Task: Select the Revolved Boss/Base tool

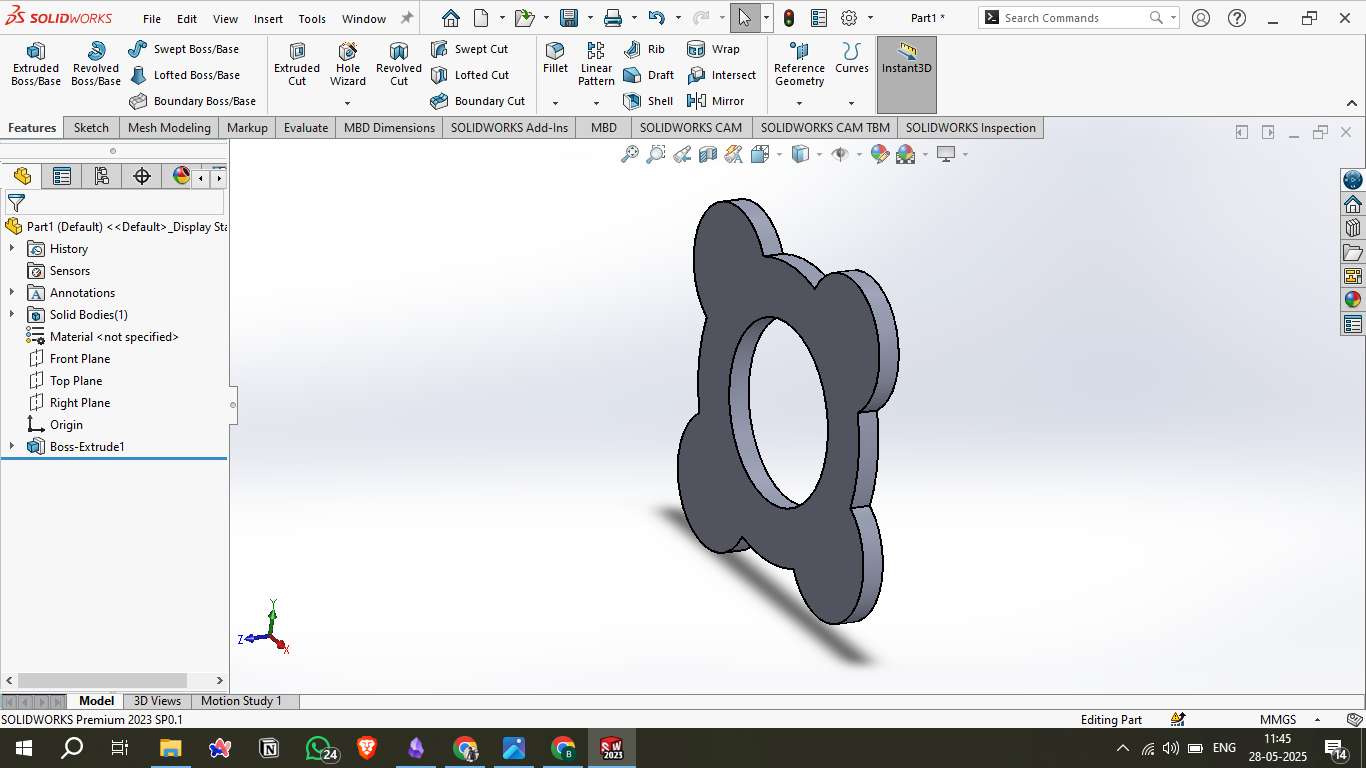Action: click(x=96, y=64)
